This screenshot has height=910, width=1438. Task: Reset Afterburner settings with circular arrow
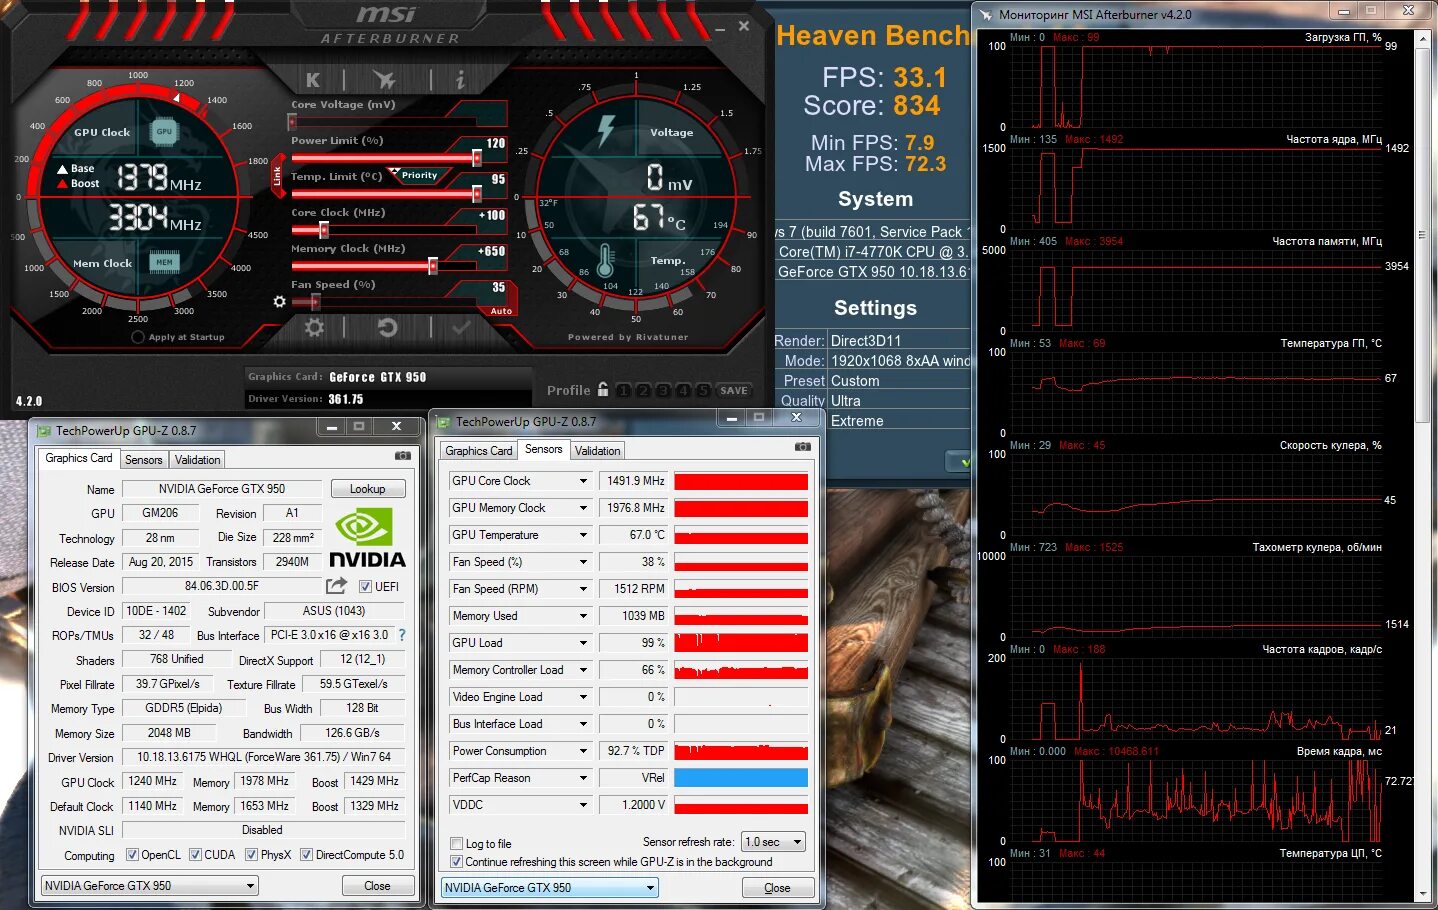tap(388, 327)
